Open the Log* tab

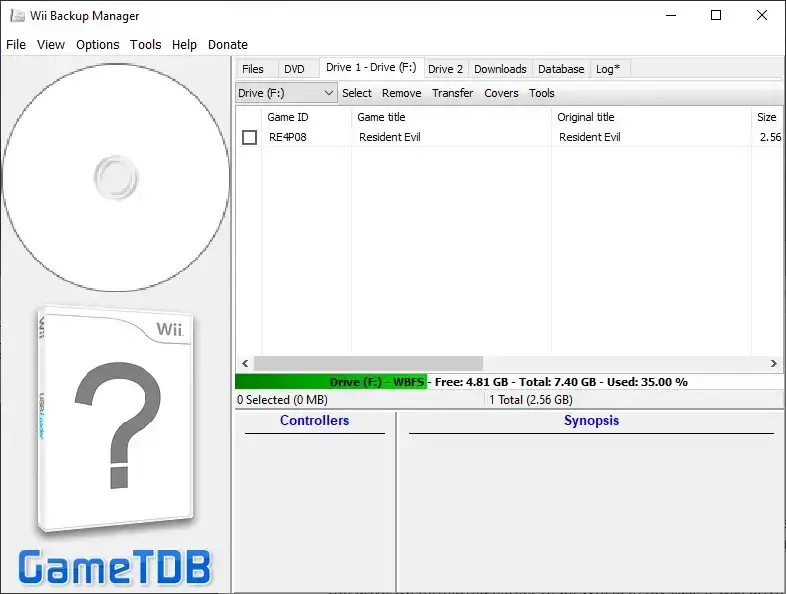(x=608, y=69)
